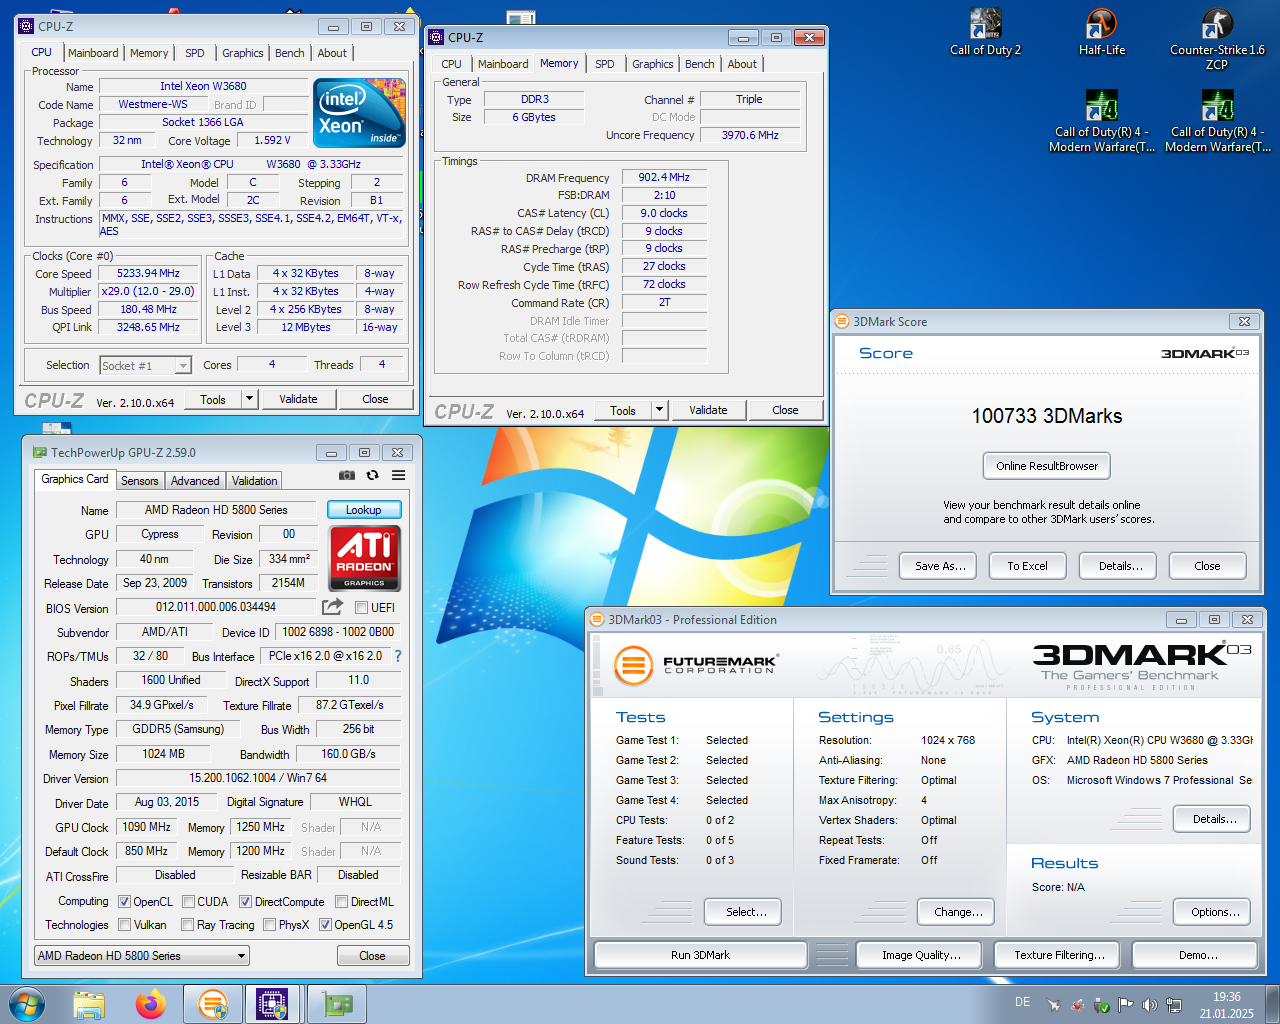
Task: Open the Validation tab in GPU-Z
Action: point(255,481)
